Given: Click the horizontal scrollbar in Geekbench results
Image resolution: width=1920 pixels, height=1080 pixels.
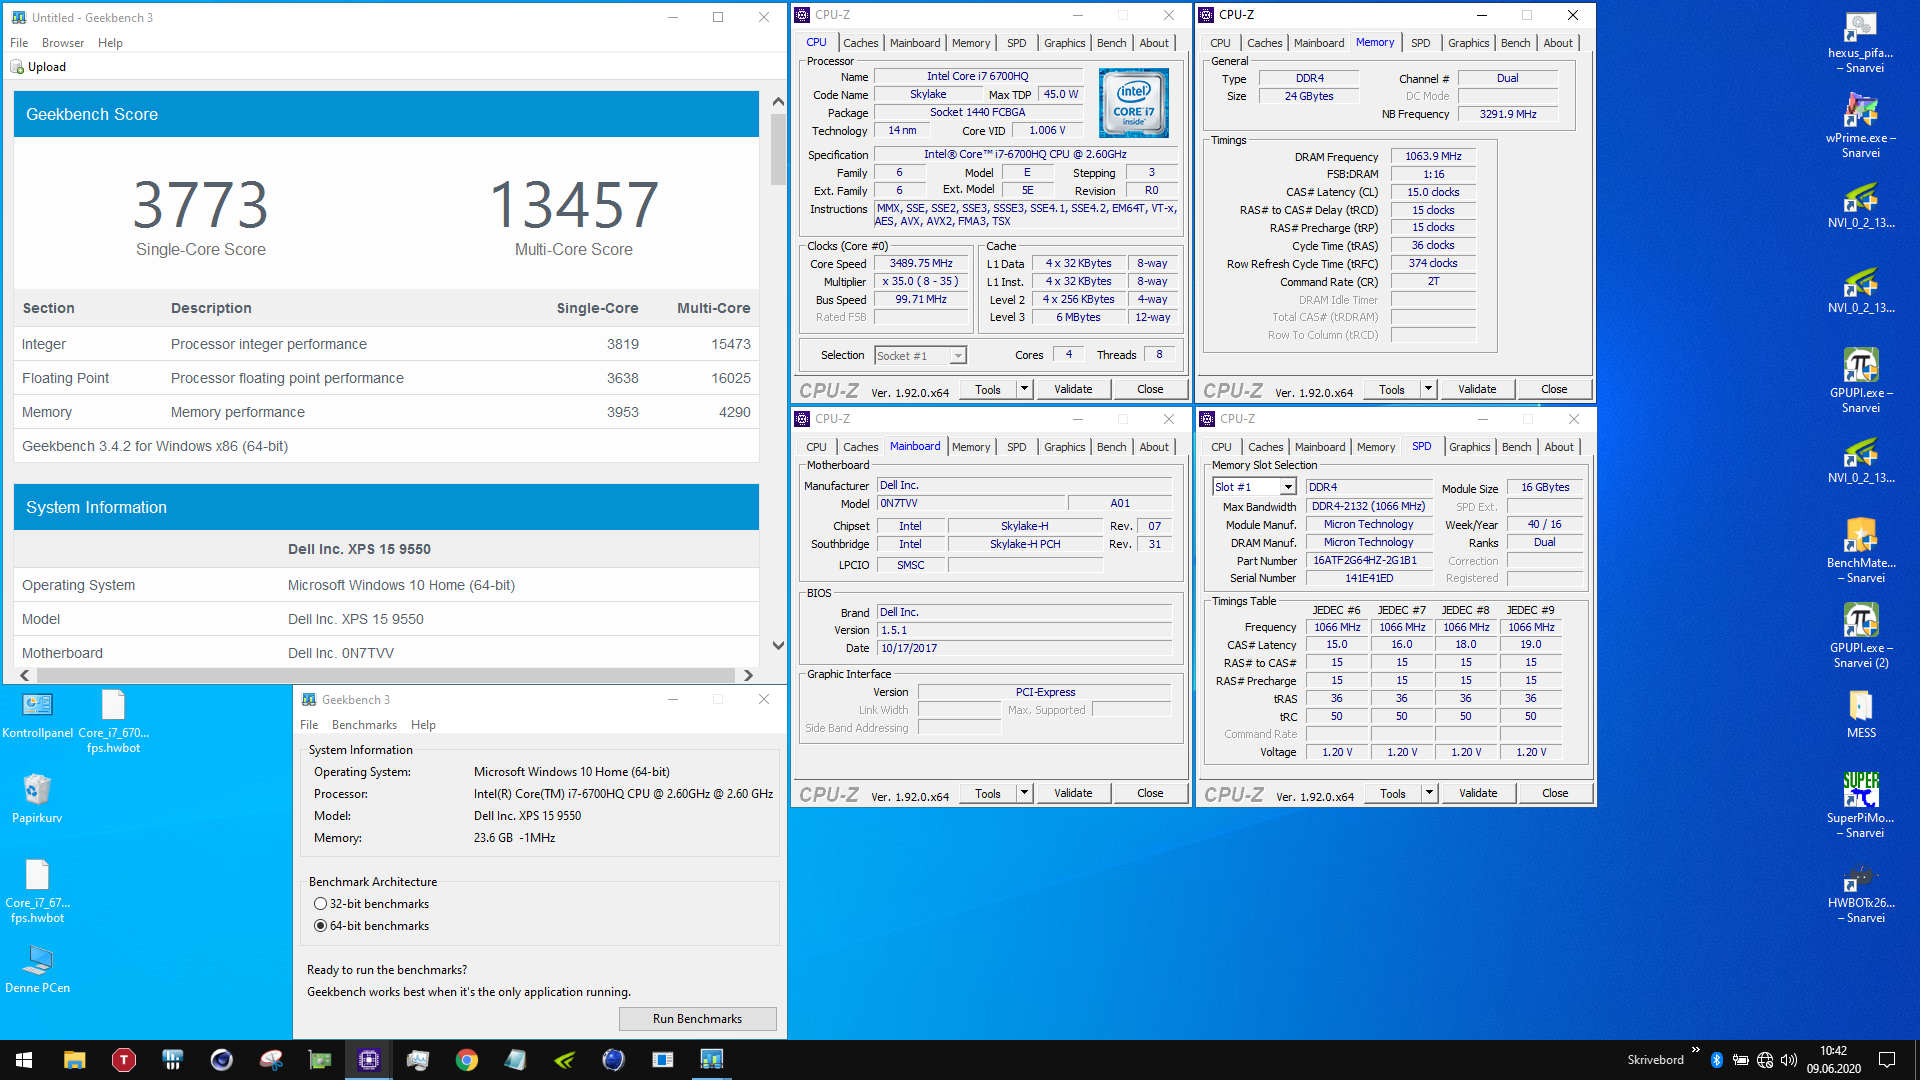Looking at the screenshot, I should [x=386, y=676].
